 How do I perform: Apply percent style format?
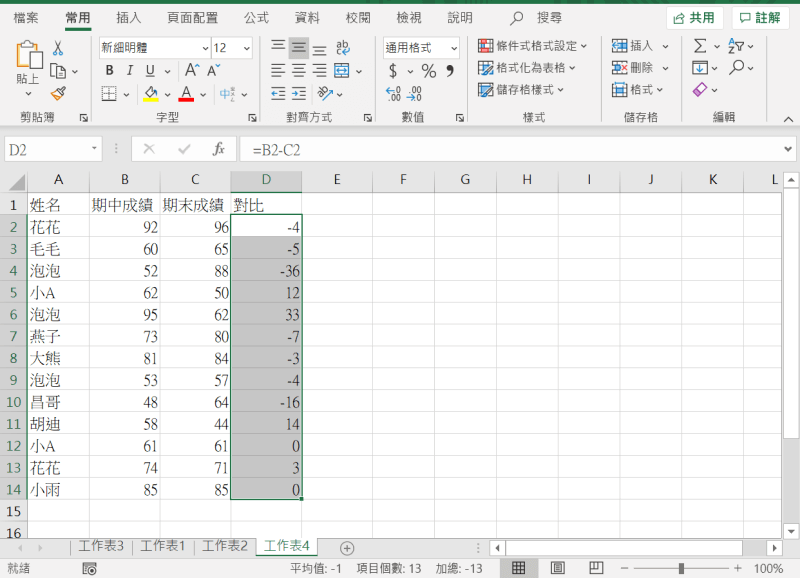[429, 71]
